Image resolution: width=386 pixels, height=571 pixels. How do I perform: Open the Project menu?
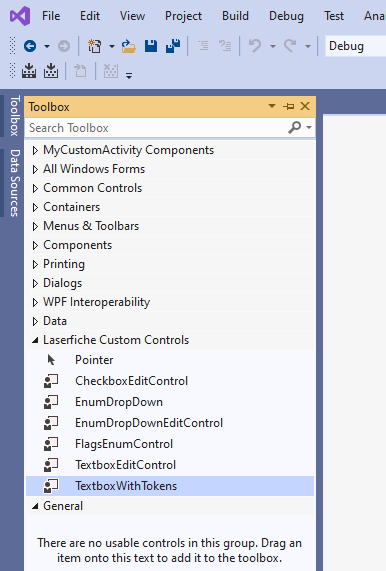[183, 16]
